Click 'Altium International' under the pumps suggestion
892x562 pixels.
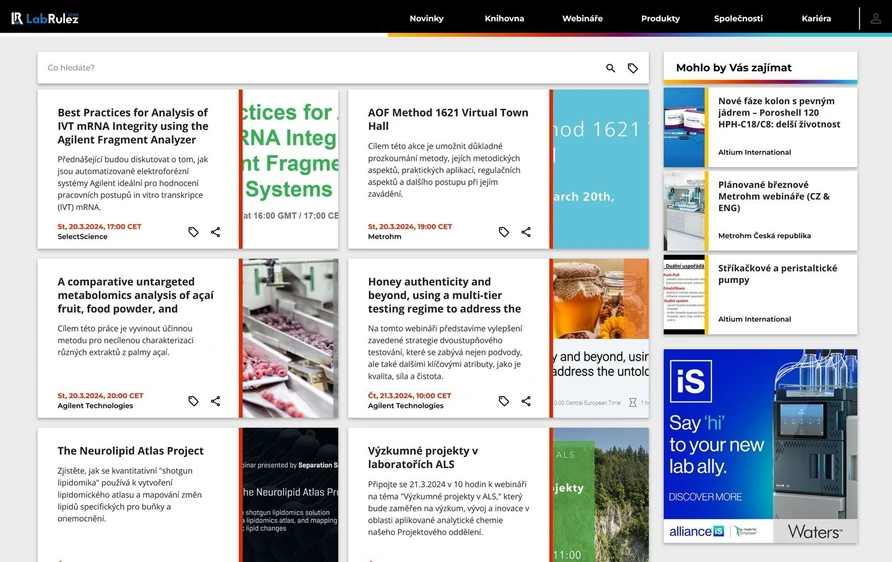point(754,319)
